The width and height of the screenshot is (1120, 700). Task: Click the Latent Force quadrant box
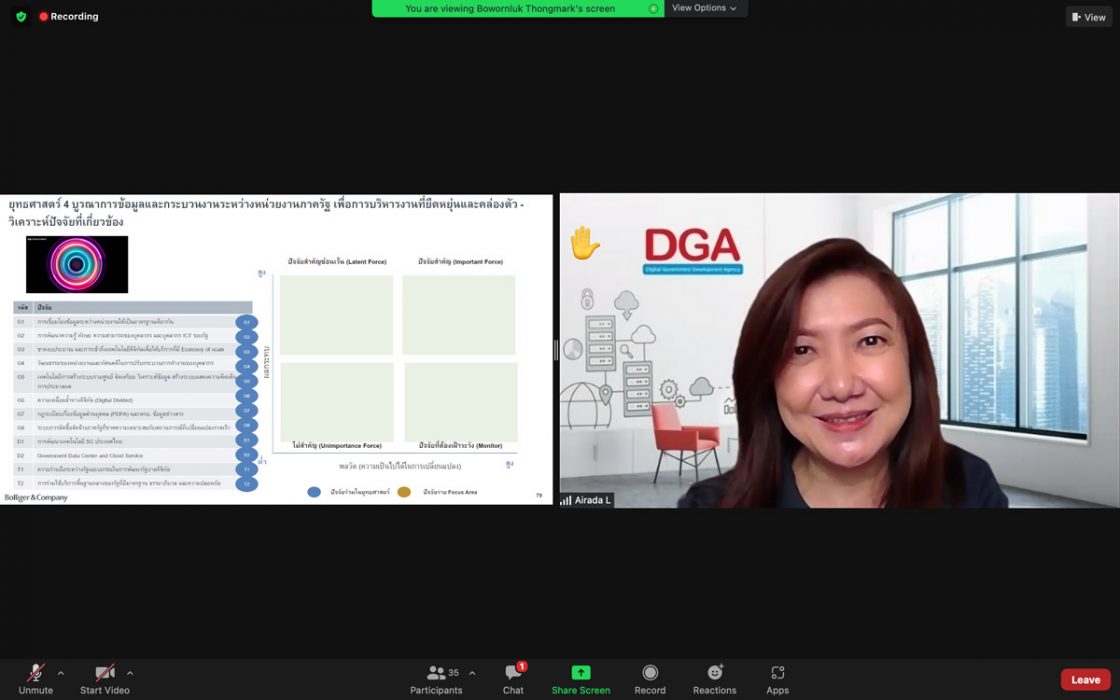[336, 315]
